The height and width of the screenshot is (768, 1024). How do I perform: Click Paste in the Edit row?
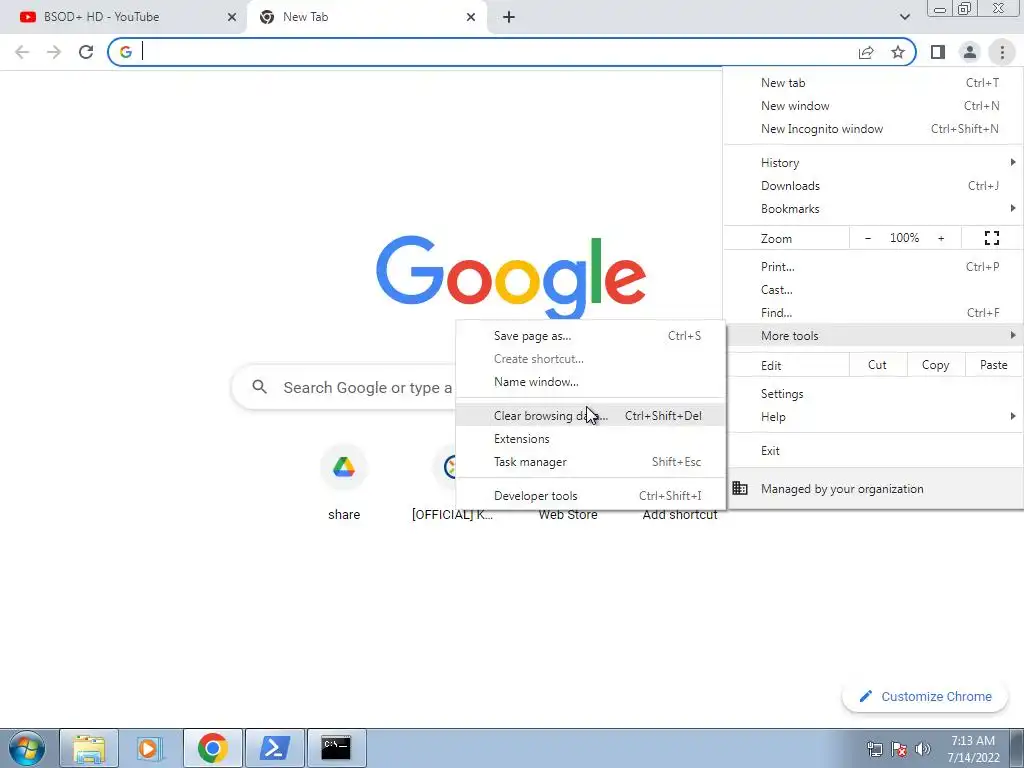[x=993, y=365]
